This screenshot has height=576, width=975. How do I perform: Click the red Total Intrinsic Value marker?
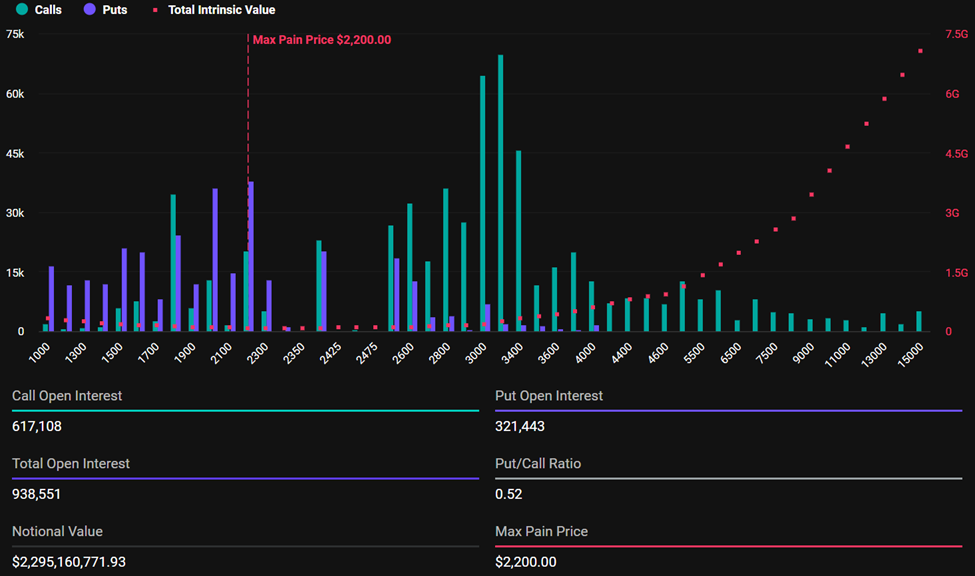coord(156,10)
